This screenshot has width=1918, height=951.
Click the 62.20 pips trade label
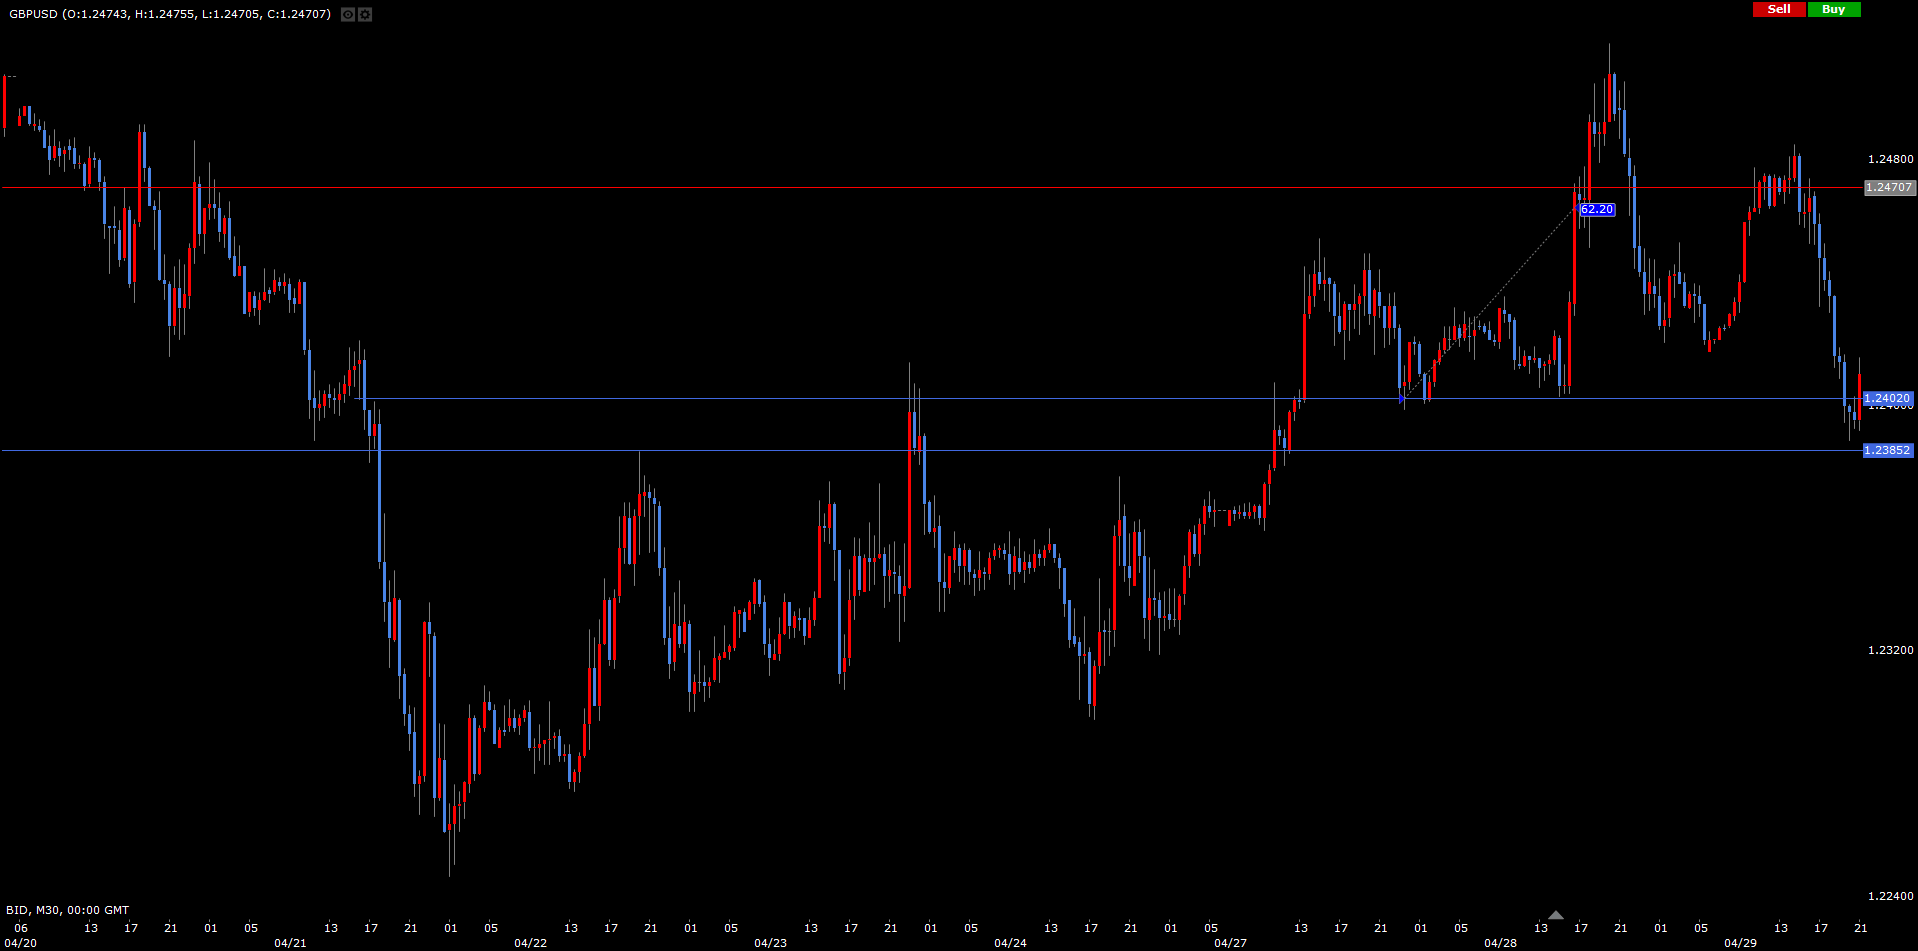pyautogui.click(x=1596, y=209)
